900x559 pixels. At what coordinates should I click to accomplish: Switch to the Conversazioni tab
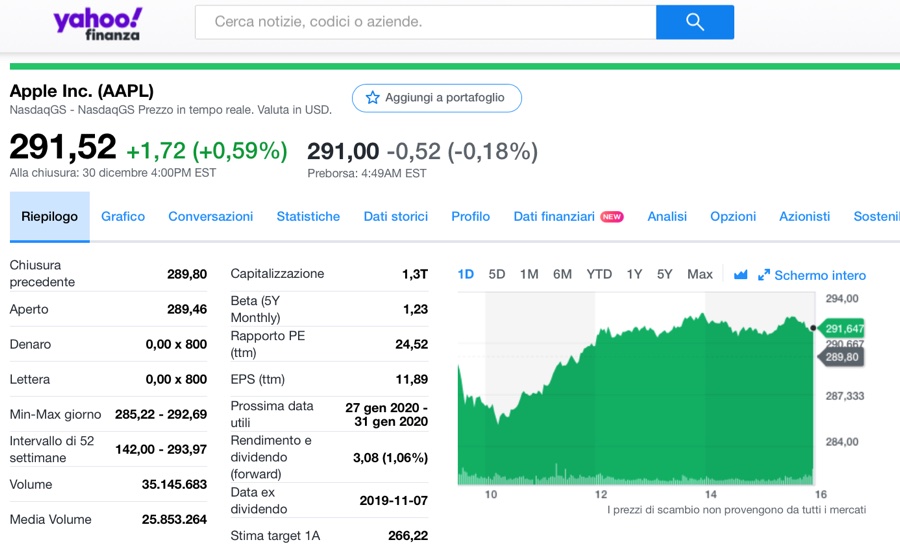pos(210,216)
